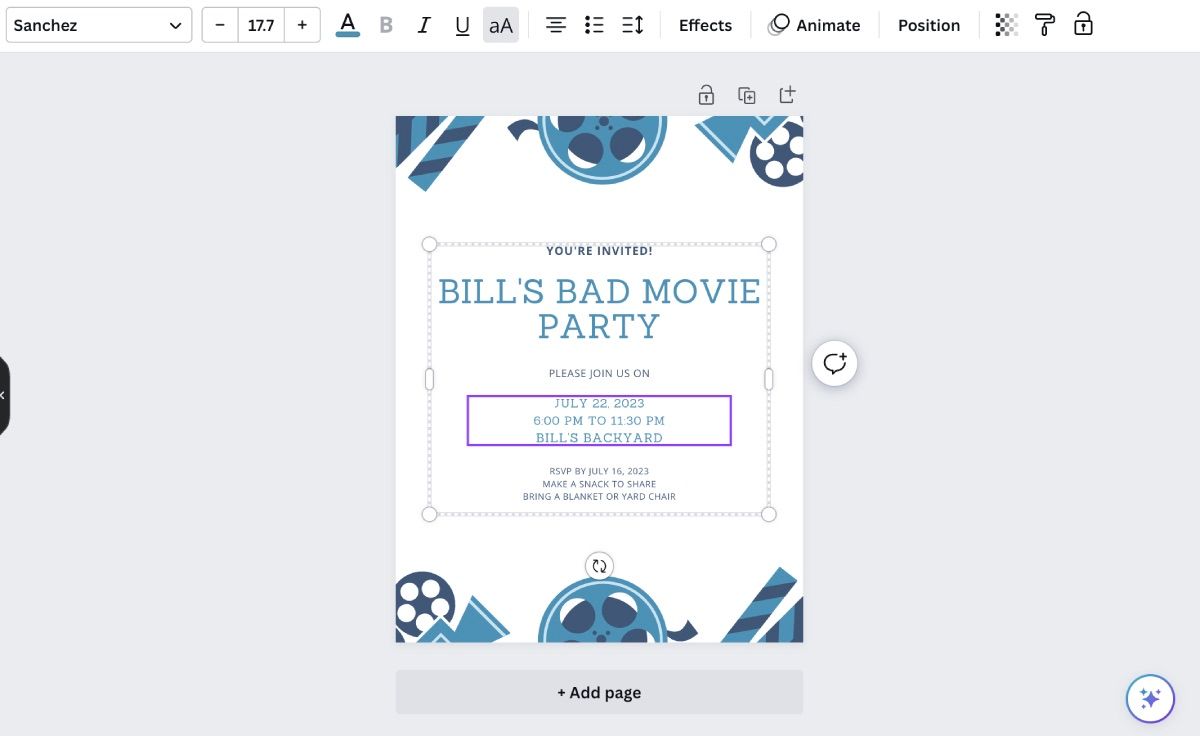Viewport: 1200px width, 736px height.
Task: Click the BILL'S BACKYARD line
Action: click(599, 437)
